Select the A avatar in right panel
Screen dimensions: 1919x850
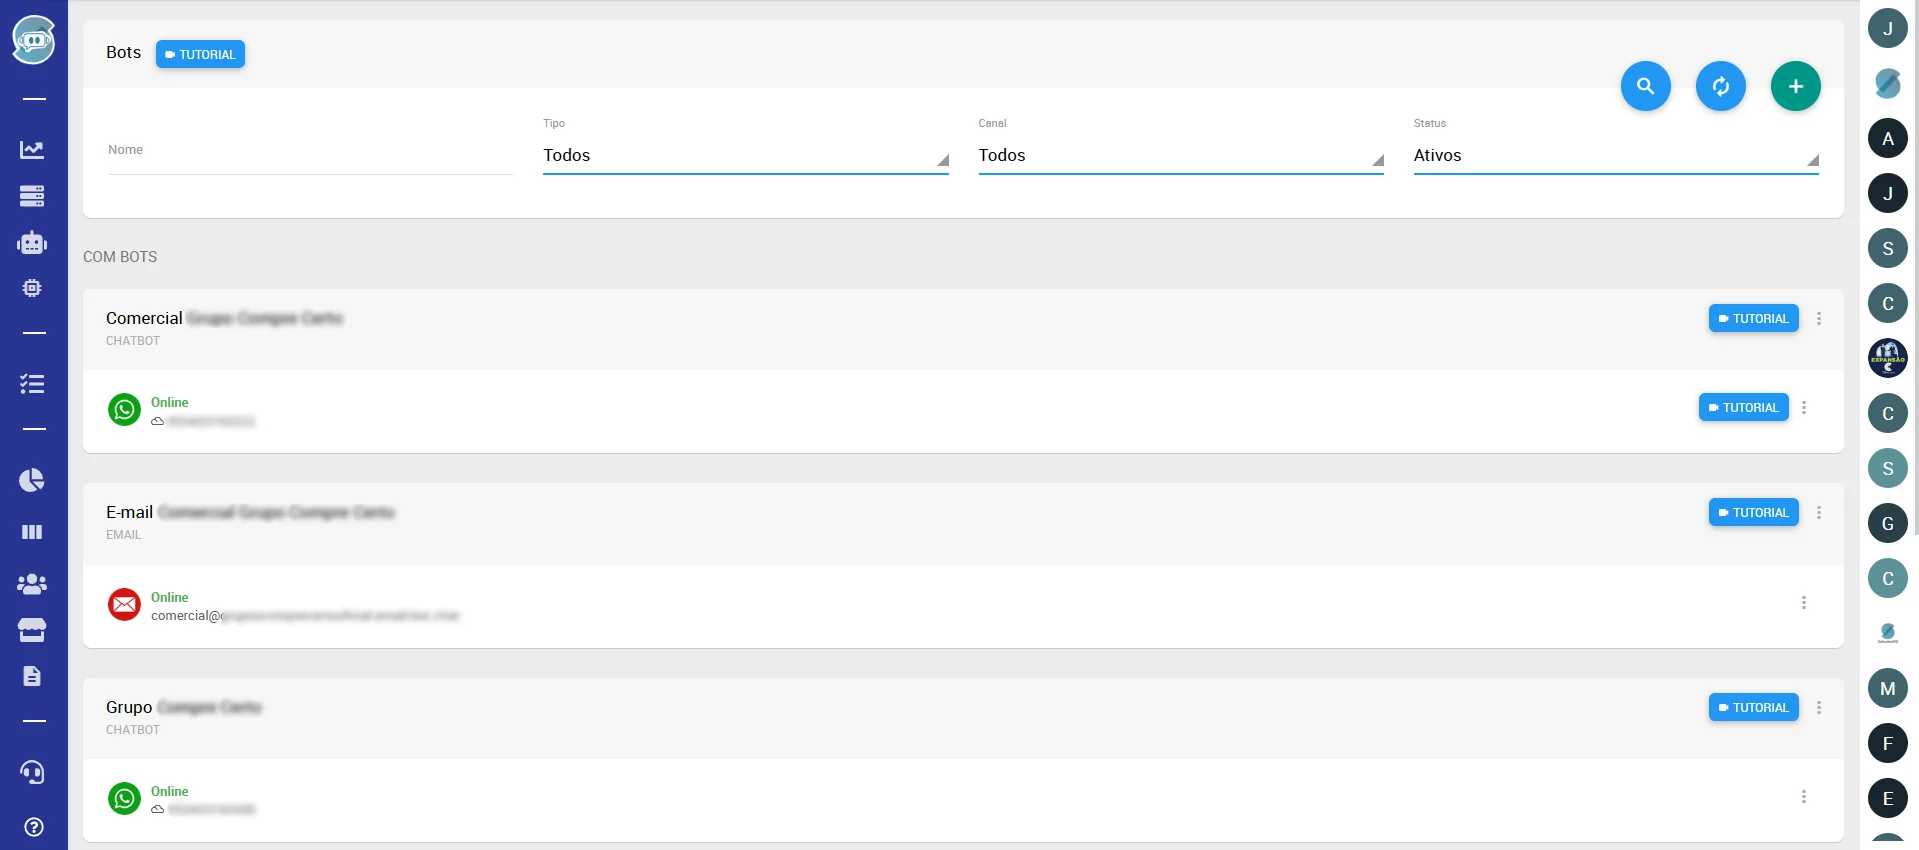[x=1887, y=138]
